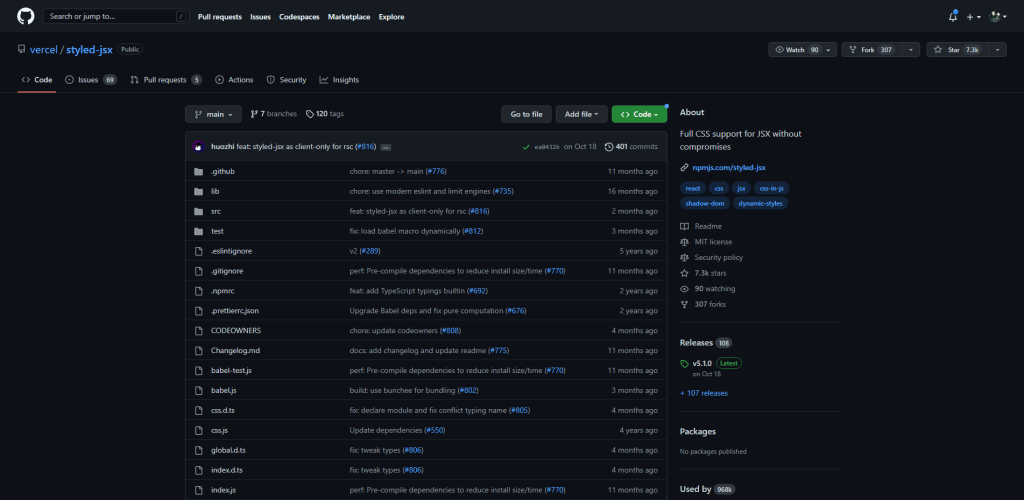Open the .prettierrc.json file
Image resolution: width=1024 pixels, height=500 pixels.
pyautogui.click(x=234, y=311)
